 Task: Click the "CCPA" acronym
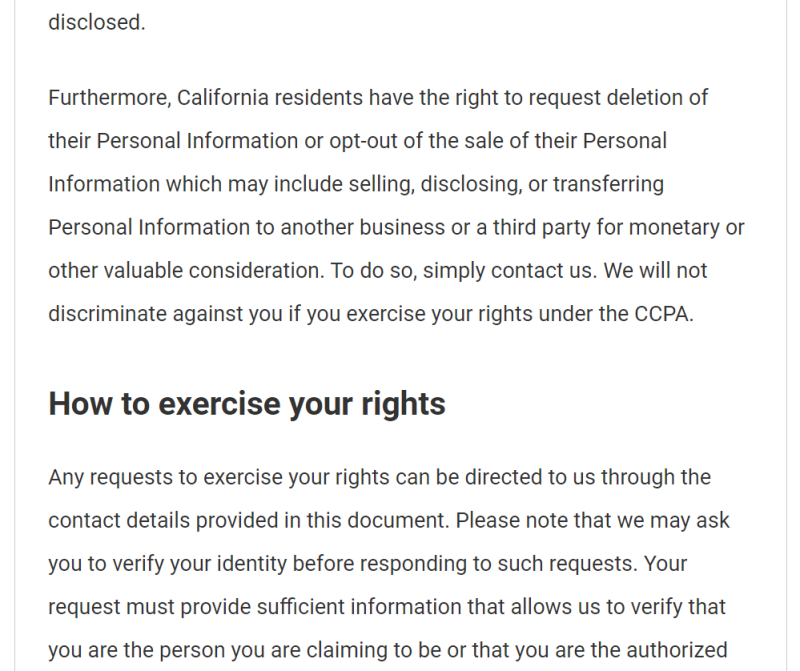662,313
